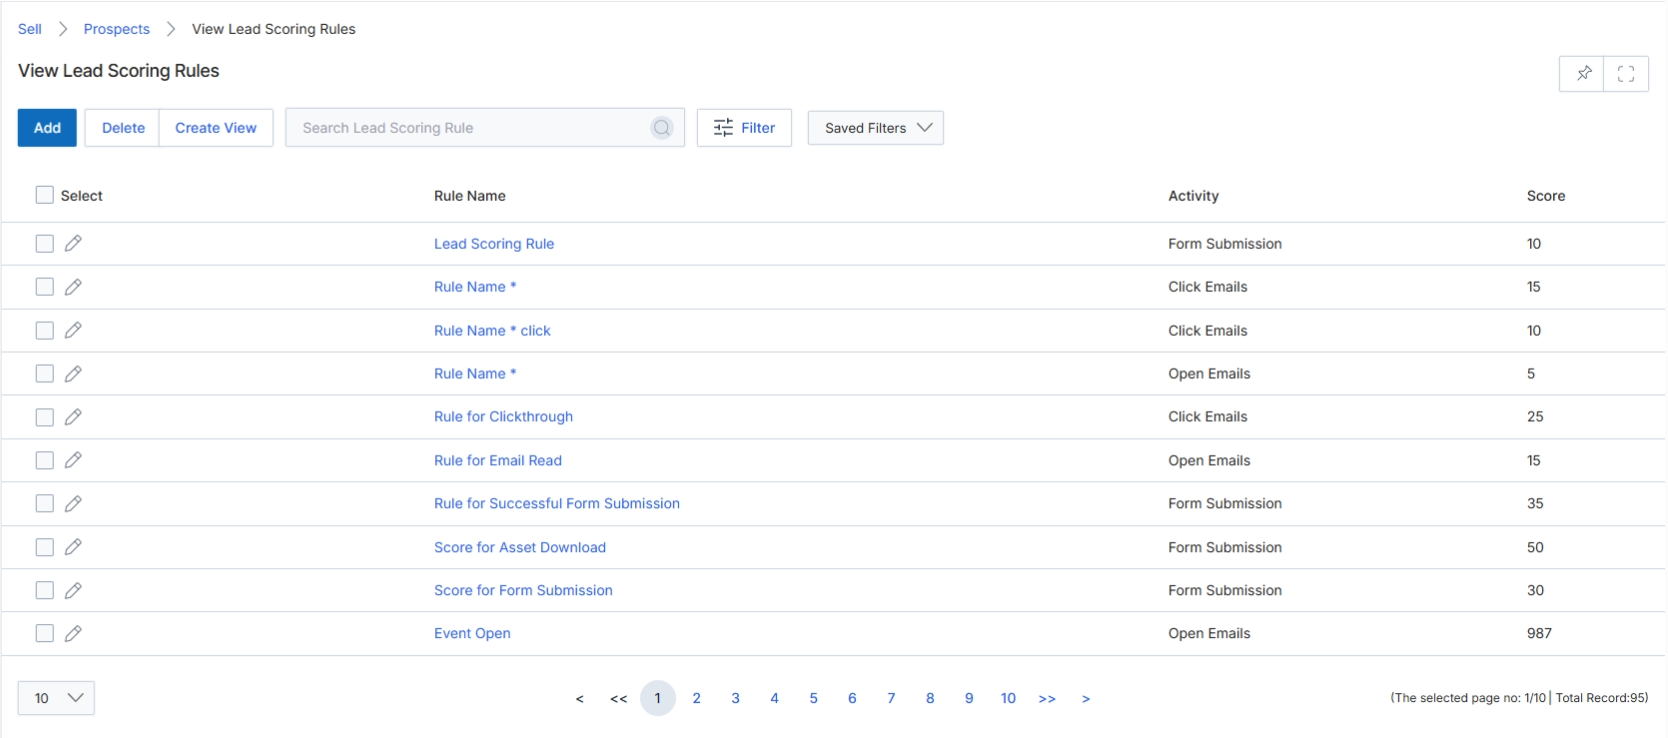
Task: Open page 8 of results
Action: (x=930, y=698)
